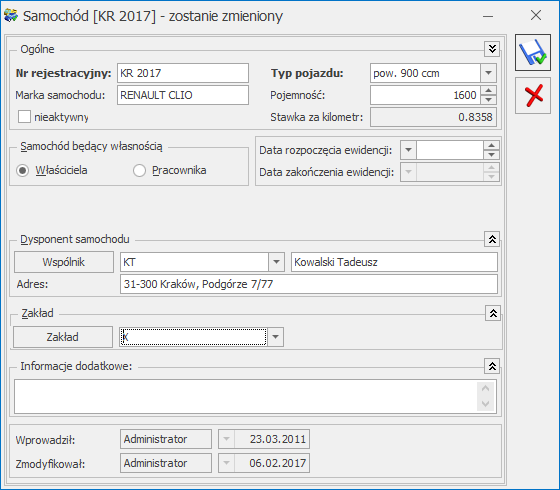
Task: Increase Pojemność value with up arrow
Action: tap(489, 90)
